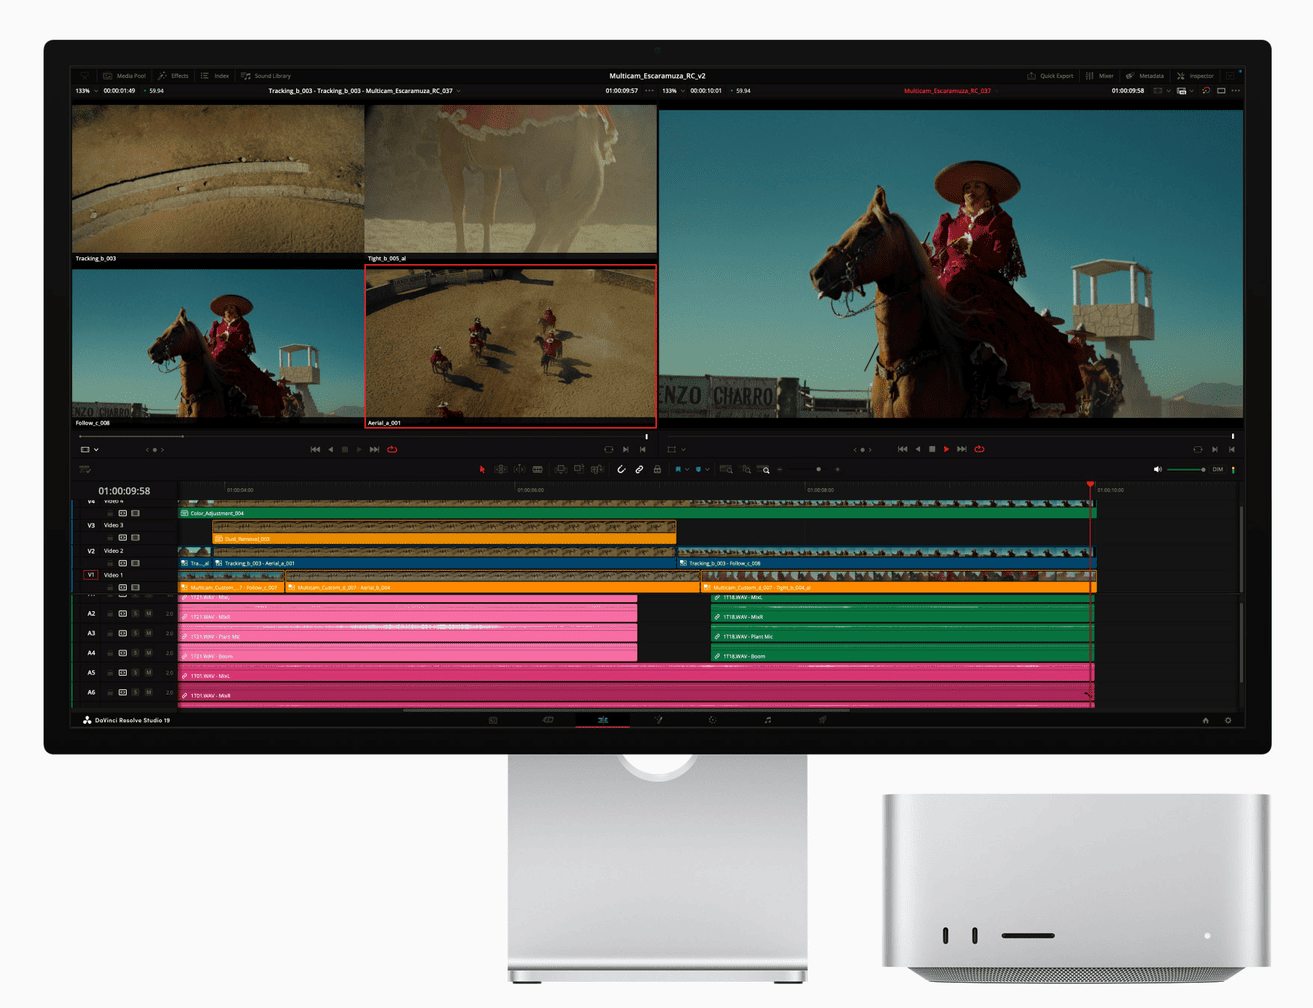Click the timeline timecode 01:00:09:58 field
This screenshot has width=1313, height=1008.
(x=124, y=491)
